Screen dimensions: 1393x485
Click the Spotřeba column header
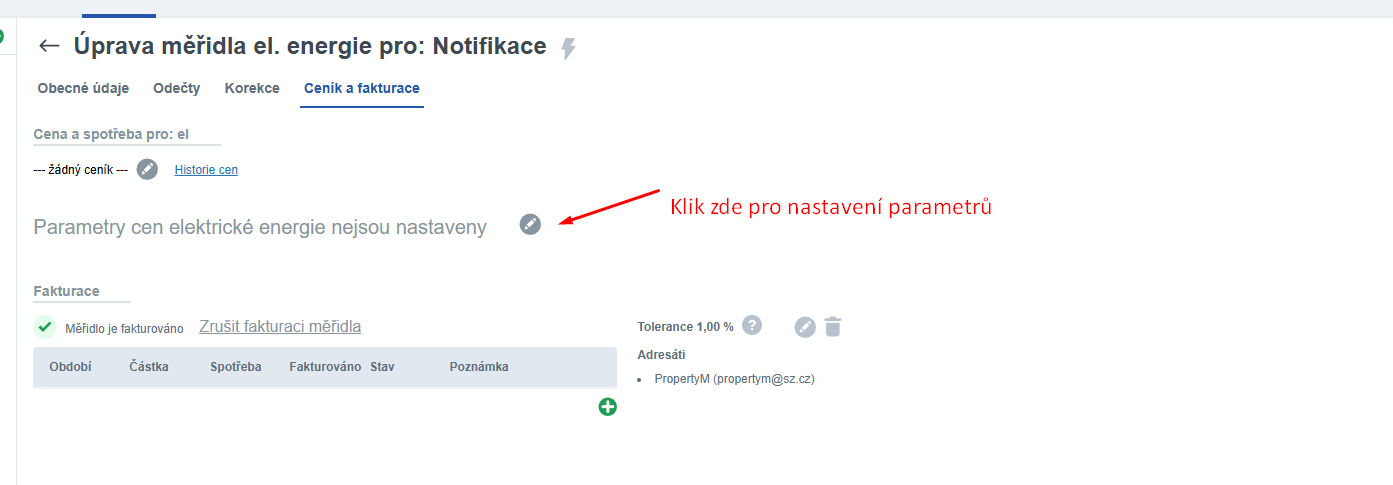[235, 367]
